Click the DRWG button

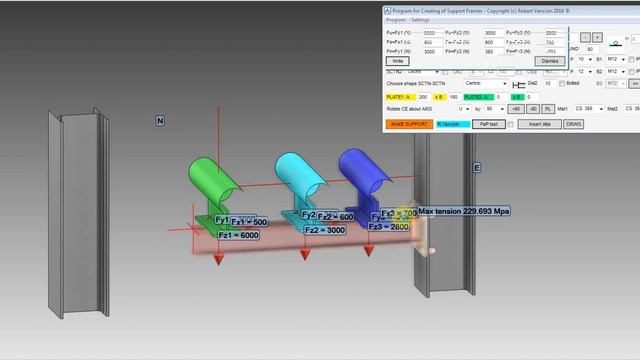(x=573, y=124)
